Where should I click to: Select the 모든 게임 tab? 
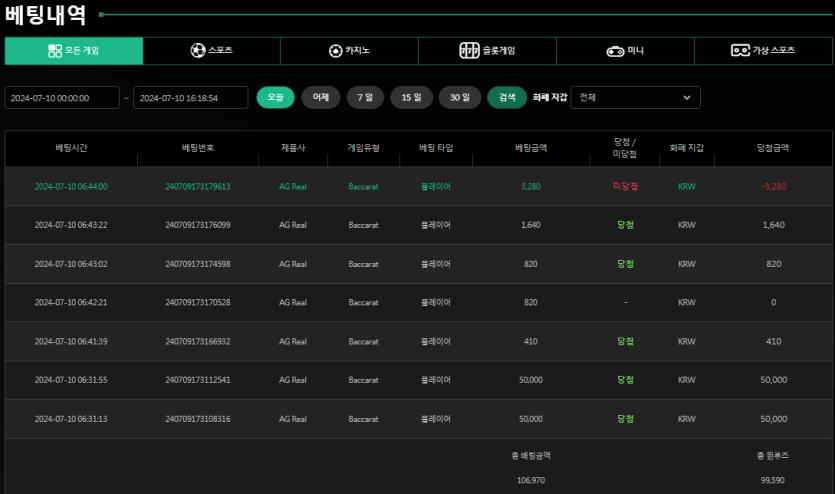pyautogui.click(x=73, y=51)
